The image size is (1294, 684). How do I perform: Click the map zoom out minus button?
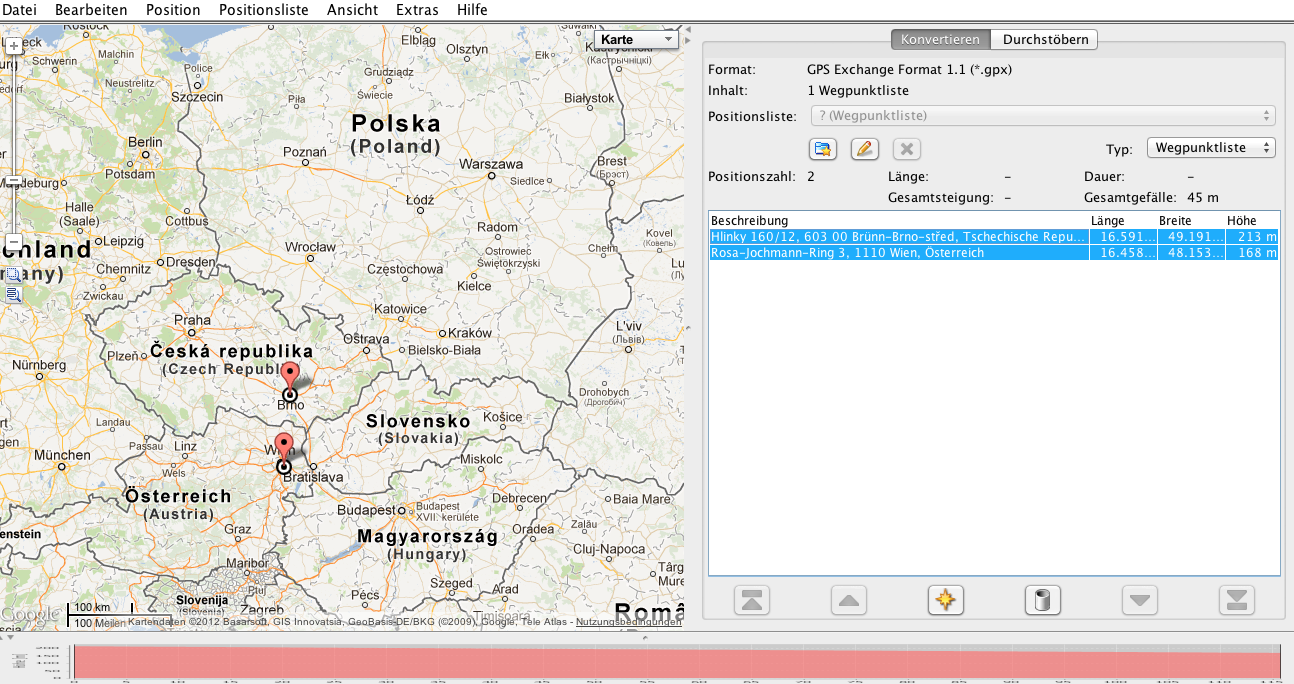(x=13, y=243)
